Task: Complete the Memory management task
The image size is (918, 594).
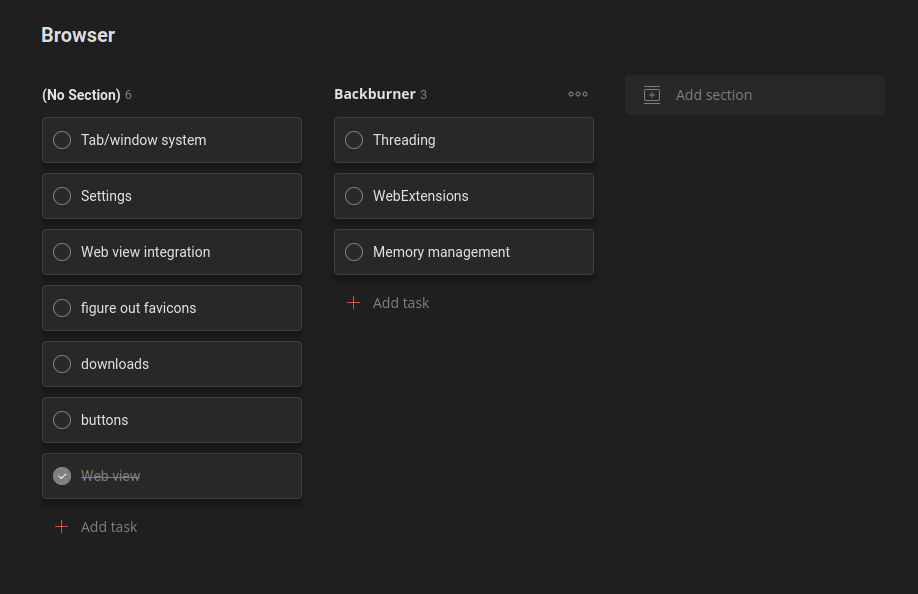Action: pyautogui.click(x=354, y=252)
